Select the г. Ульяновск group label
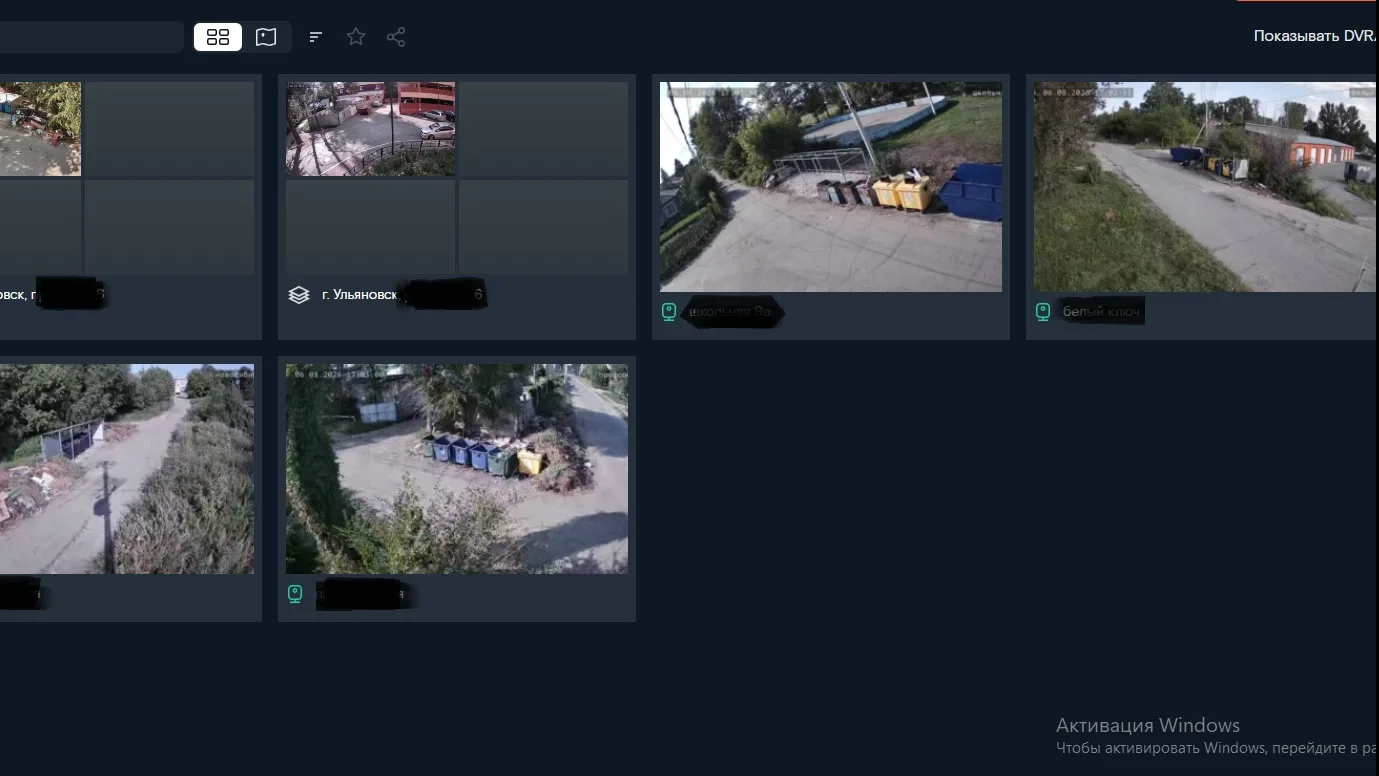The image size is (1379, 776). (360, 295)
